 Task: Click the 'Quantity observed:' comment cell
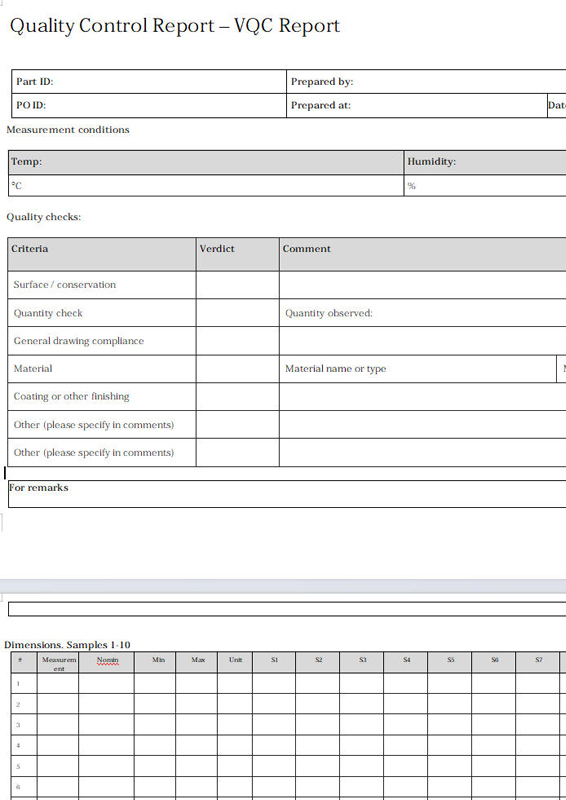click(423, 313)
